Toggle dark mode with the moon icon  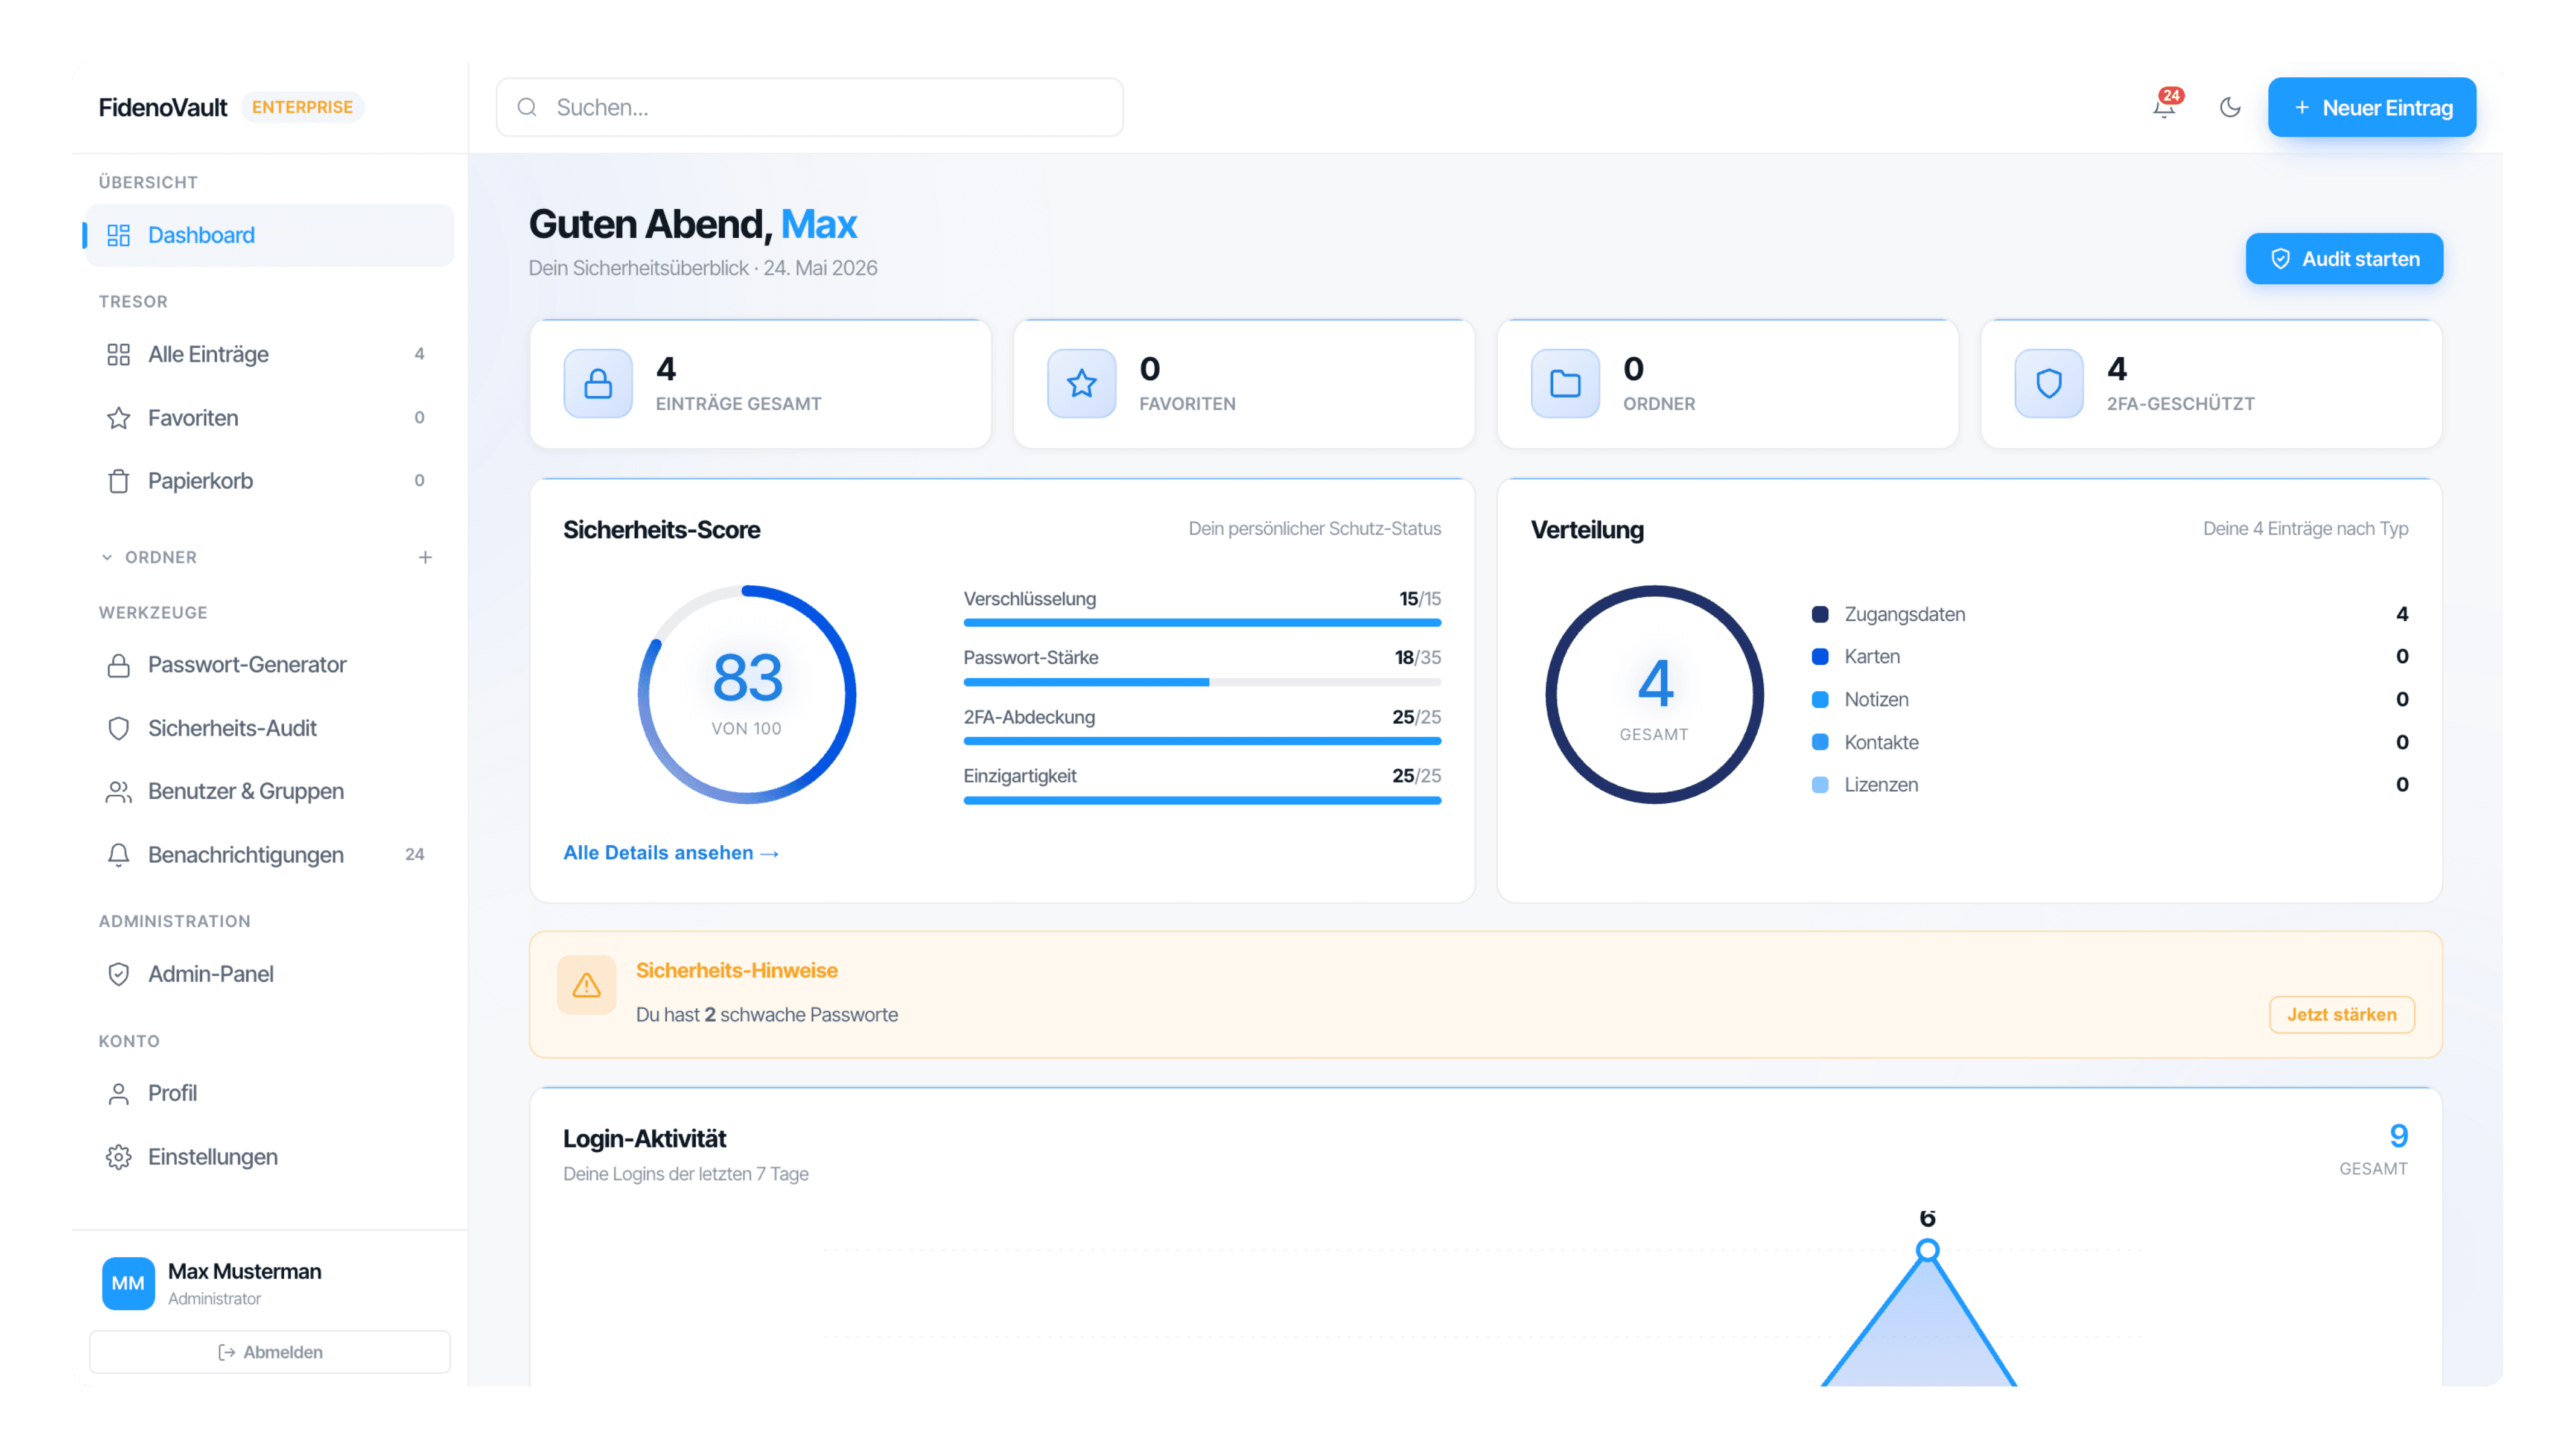click(2230, 107)
